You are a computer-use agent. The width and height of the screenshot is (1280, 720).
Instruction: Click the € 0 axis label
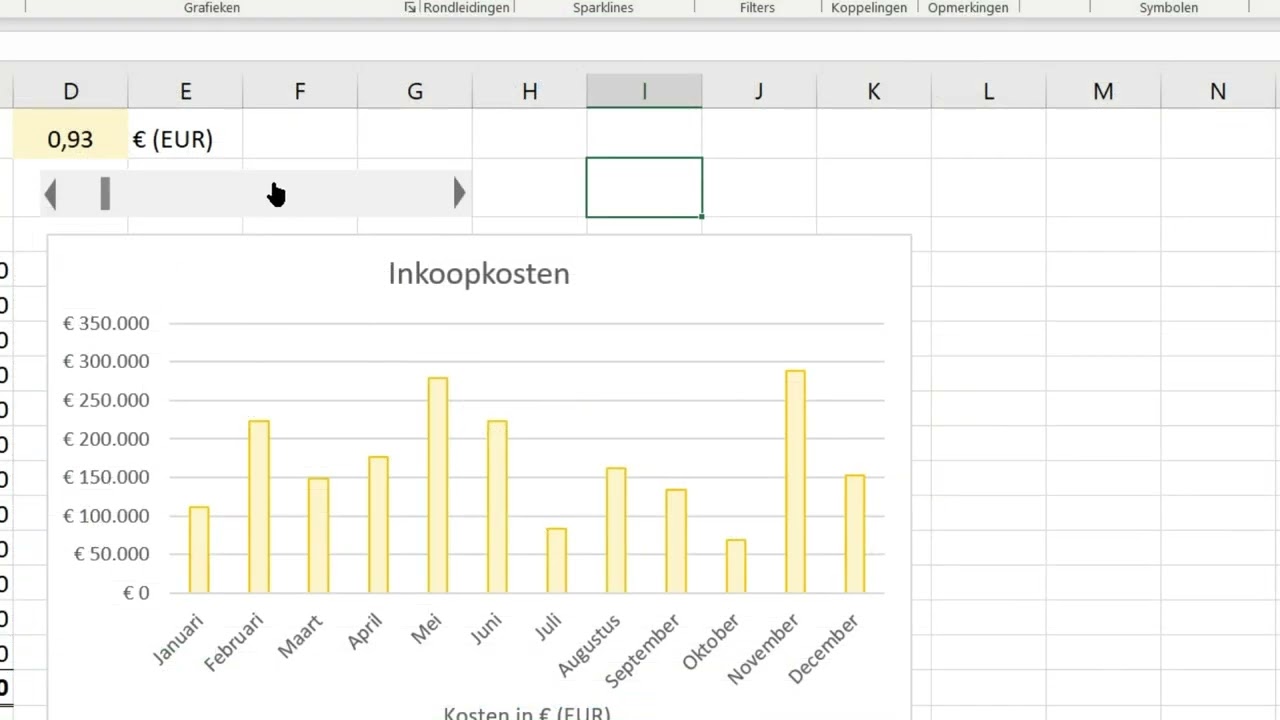click(x=136, y=593)
